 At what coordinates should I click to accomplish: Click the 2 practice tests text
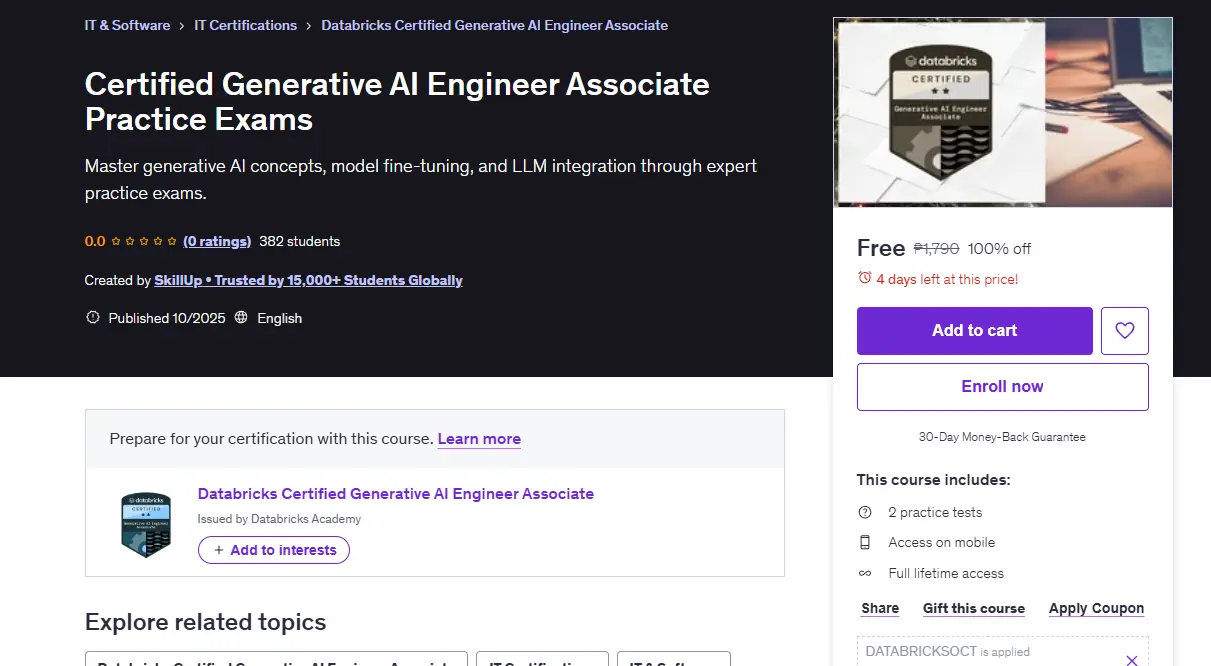(x=935, y=512)
